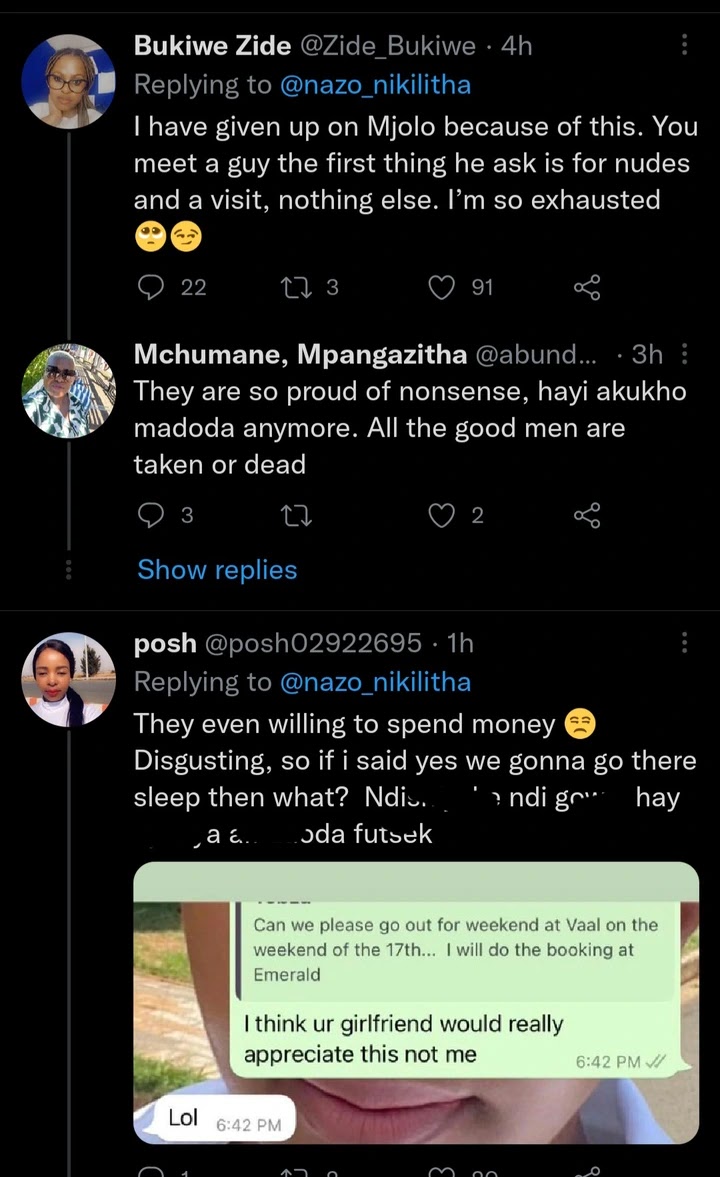Open @nazo_nikilitha mention in posh's reply
This screenshot has height=1177, width=720.
click(x=374, y=682)
